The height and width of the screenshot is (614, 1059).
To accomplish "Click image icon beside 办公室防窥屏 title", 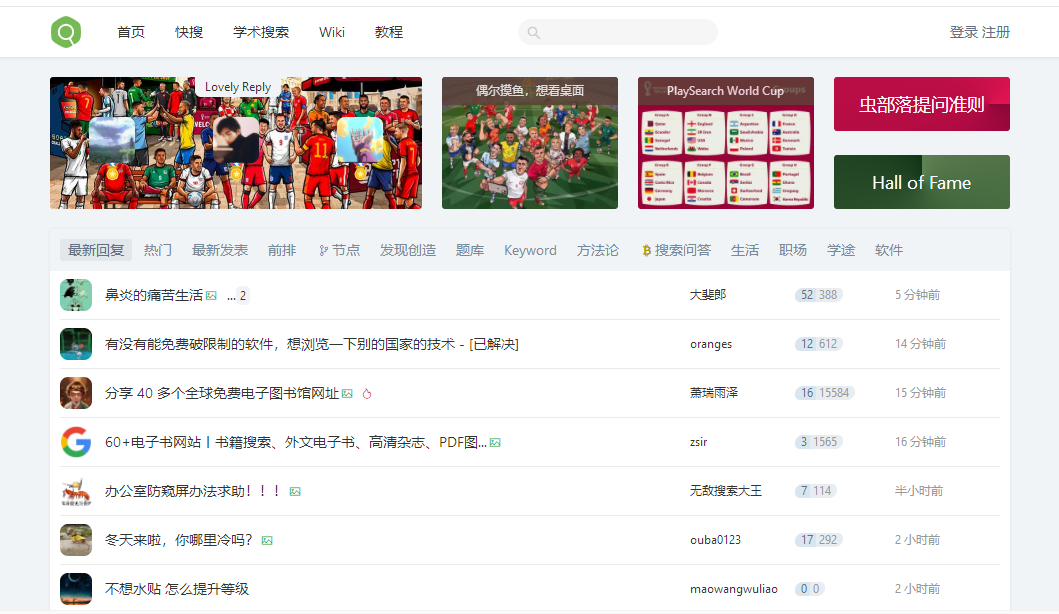I will 295,492.
